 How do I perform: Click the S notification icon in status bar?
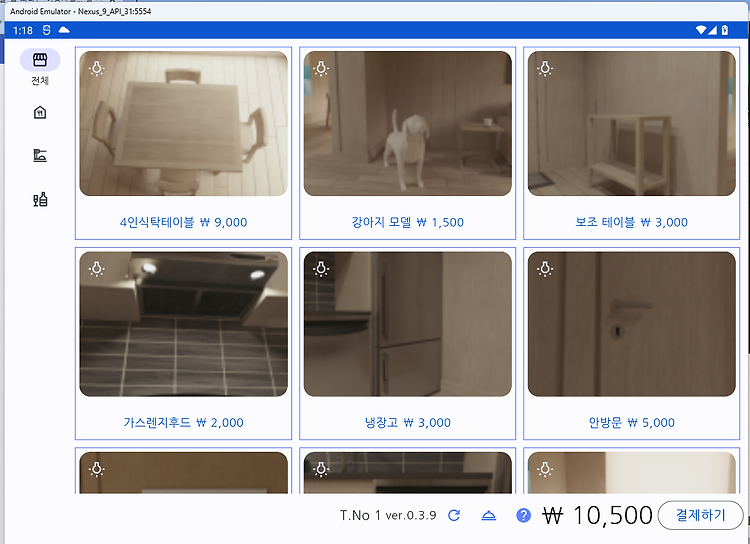pyautogui.click(x=46, y=30)
